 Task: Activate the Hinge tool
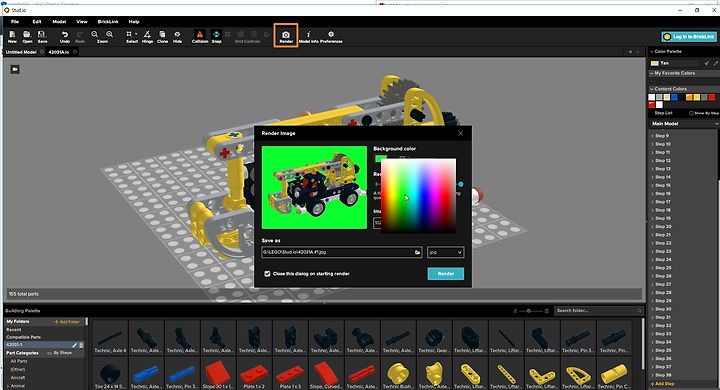click(x=147, y=34)
